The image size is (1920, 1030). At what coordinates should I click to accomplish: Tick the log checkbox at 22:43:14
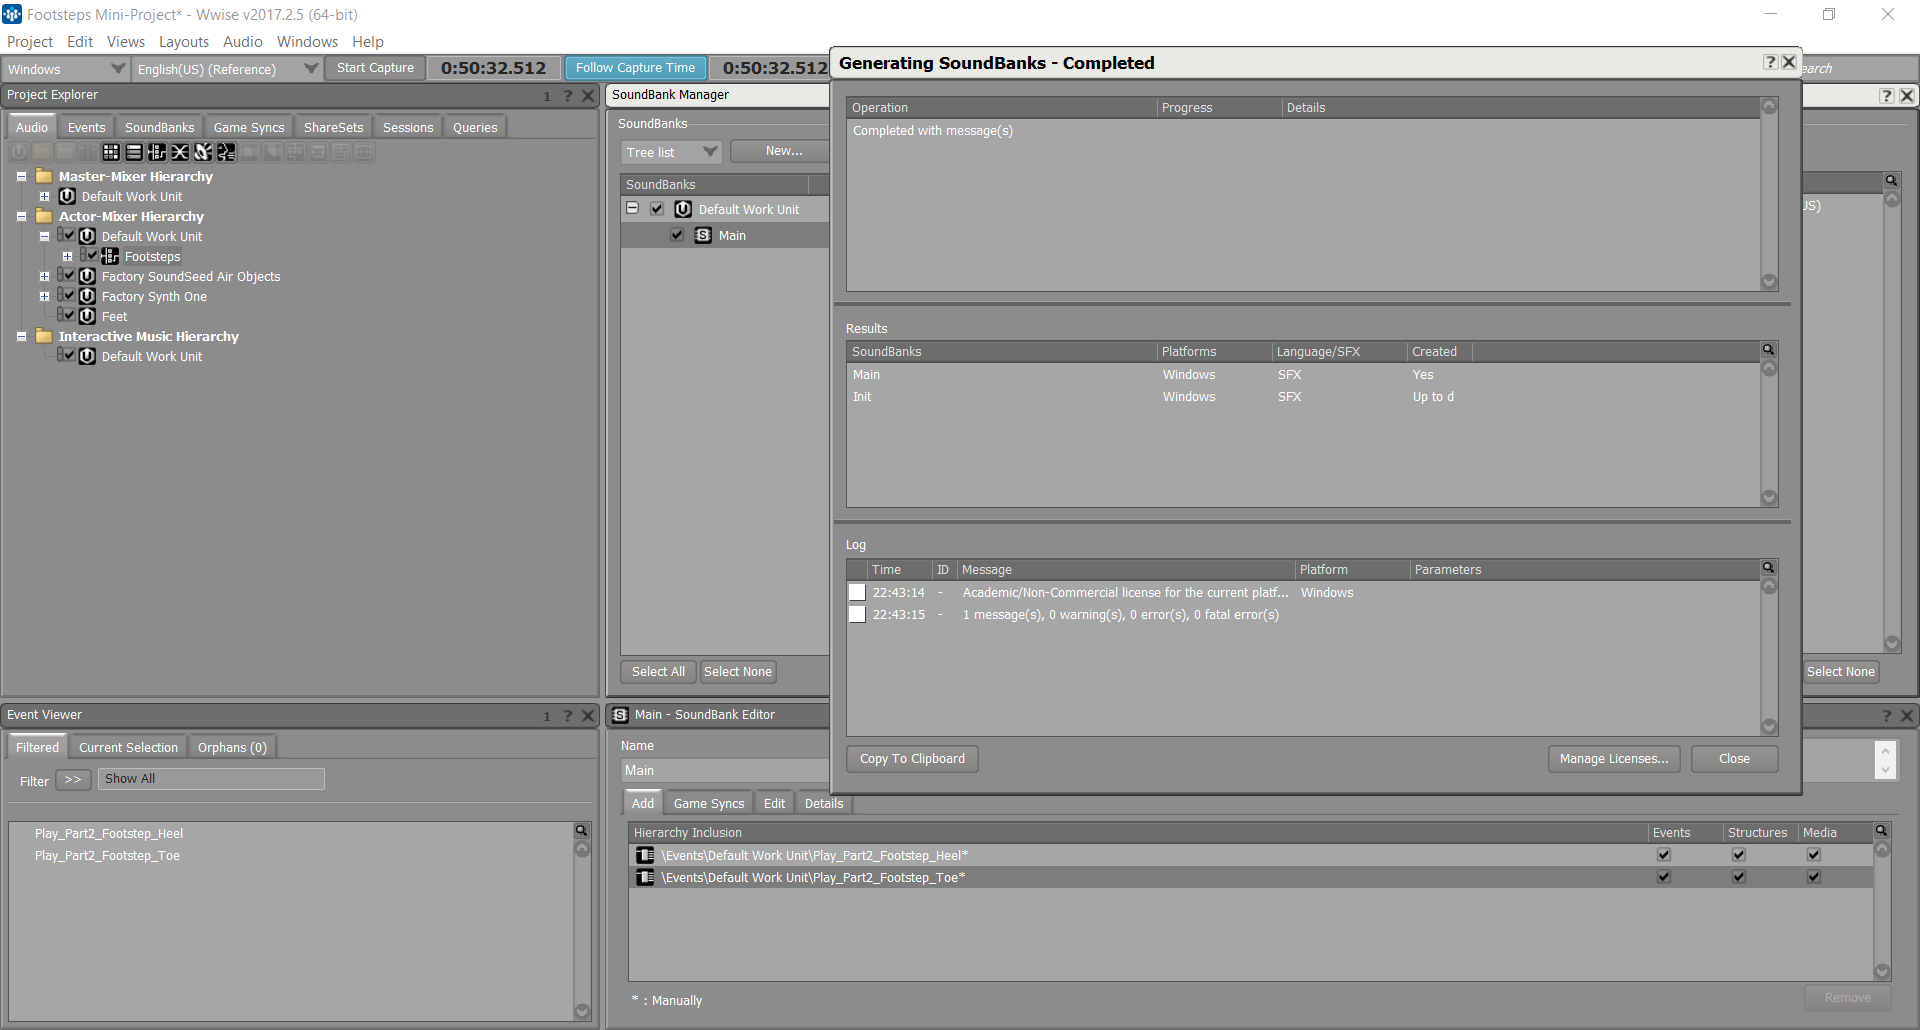[x=857, y=592]
